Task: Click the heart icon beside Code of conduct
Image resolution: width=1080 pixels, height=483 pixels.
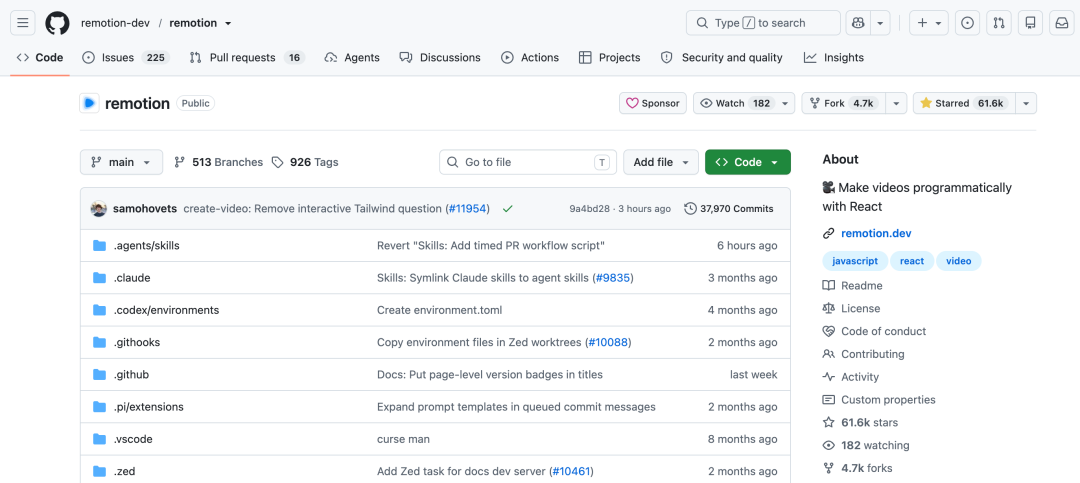Action: point(829,331)
